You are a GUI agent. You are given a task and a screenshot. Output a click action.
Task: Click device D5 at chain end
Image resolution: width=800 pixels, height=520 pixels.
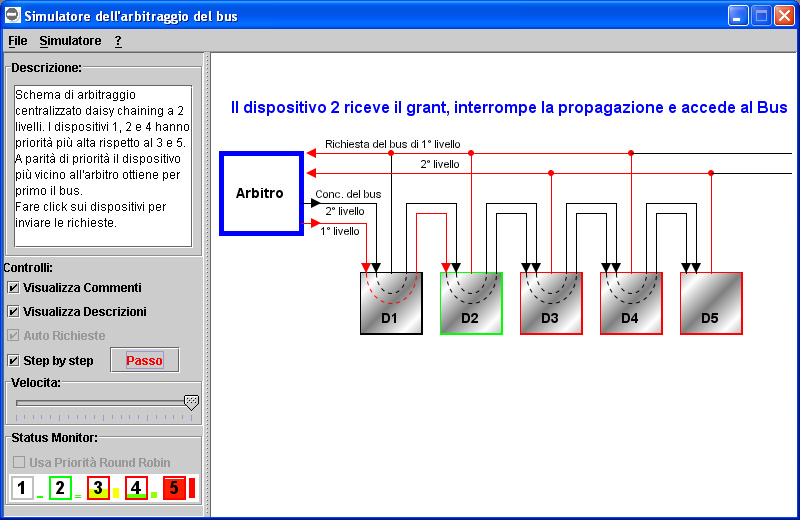coord(711,303)
